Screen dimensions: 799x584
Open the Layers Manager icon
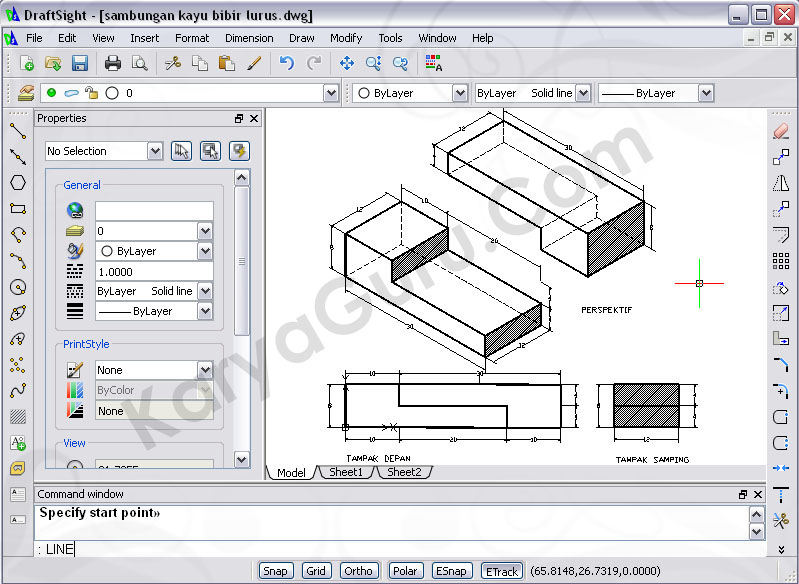[26, 93]
